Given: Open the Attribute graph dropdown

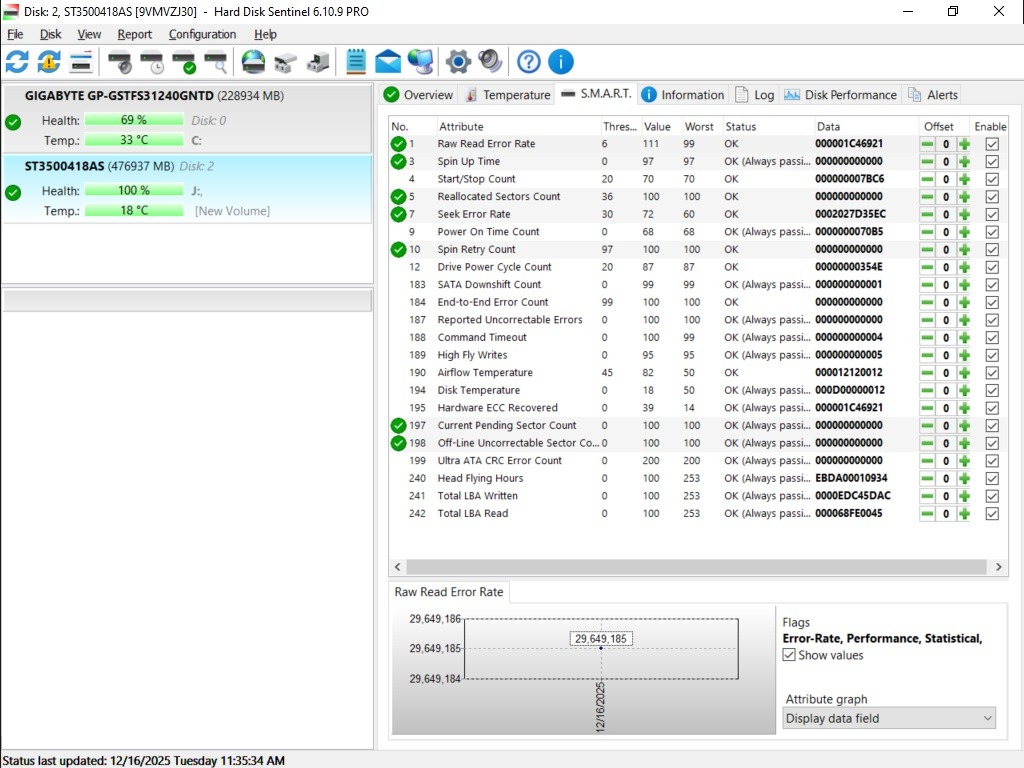Looking at the screenshot, I should (x=889, y=718).
